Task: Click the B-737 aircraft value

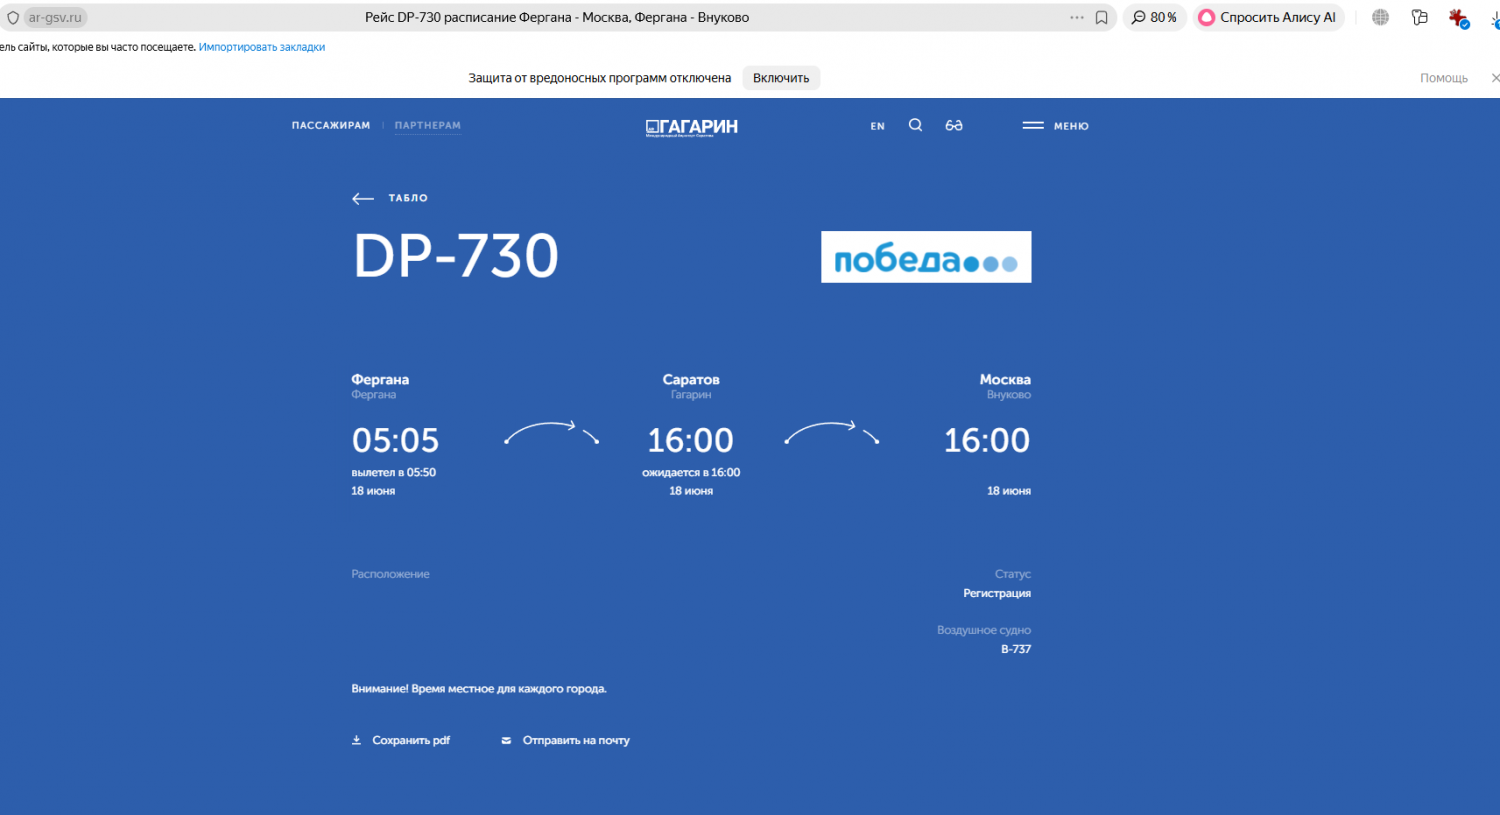Action: click(x=1016, y=649)
